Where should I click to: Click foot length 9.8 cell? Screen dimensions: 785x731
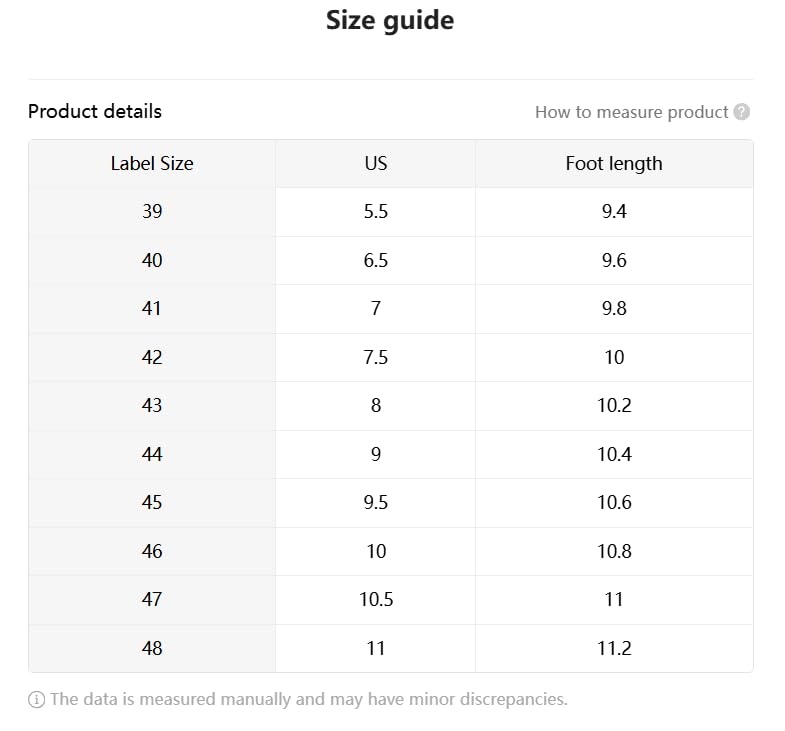click(x=614, y=308)
